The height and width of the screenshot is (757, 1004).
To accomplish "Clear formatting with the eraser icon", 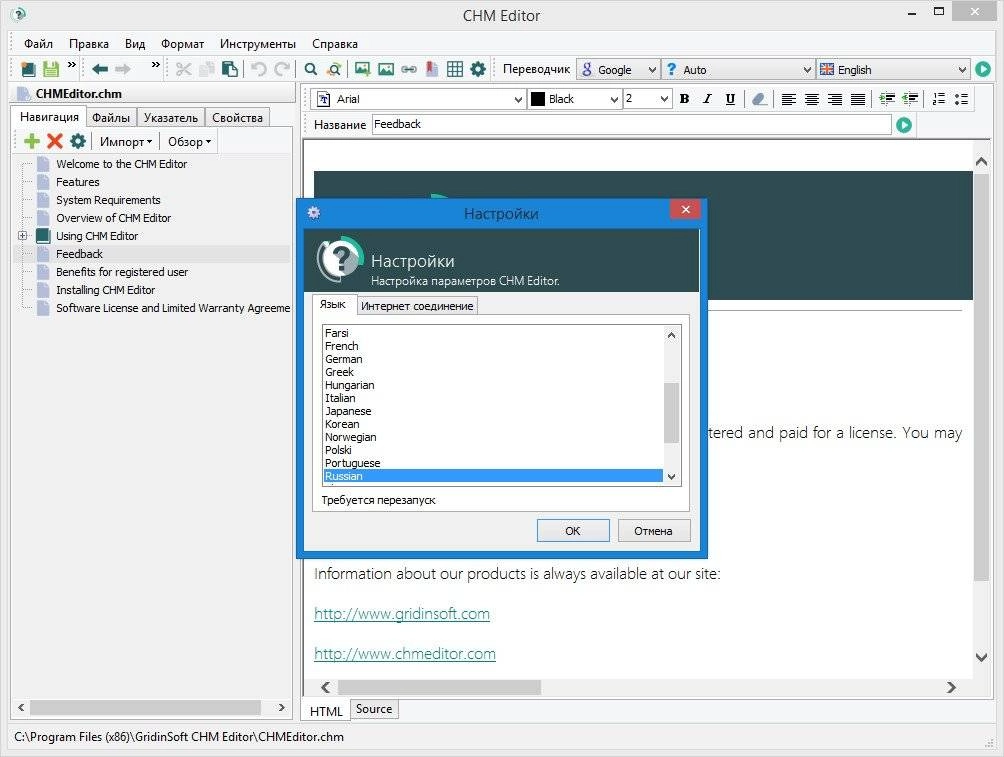I will pos(759,99).
